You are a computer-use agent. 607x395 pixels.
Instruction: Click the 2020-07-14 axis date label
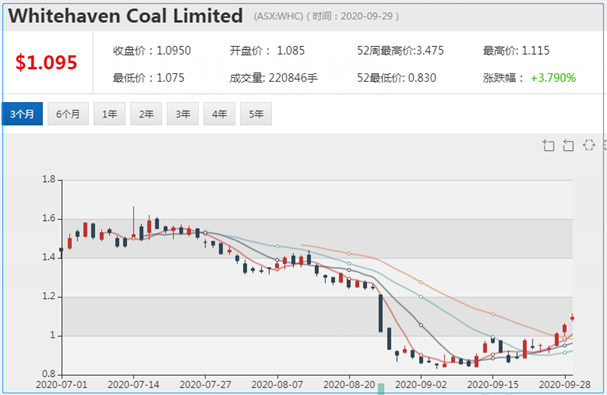[134, 385]
